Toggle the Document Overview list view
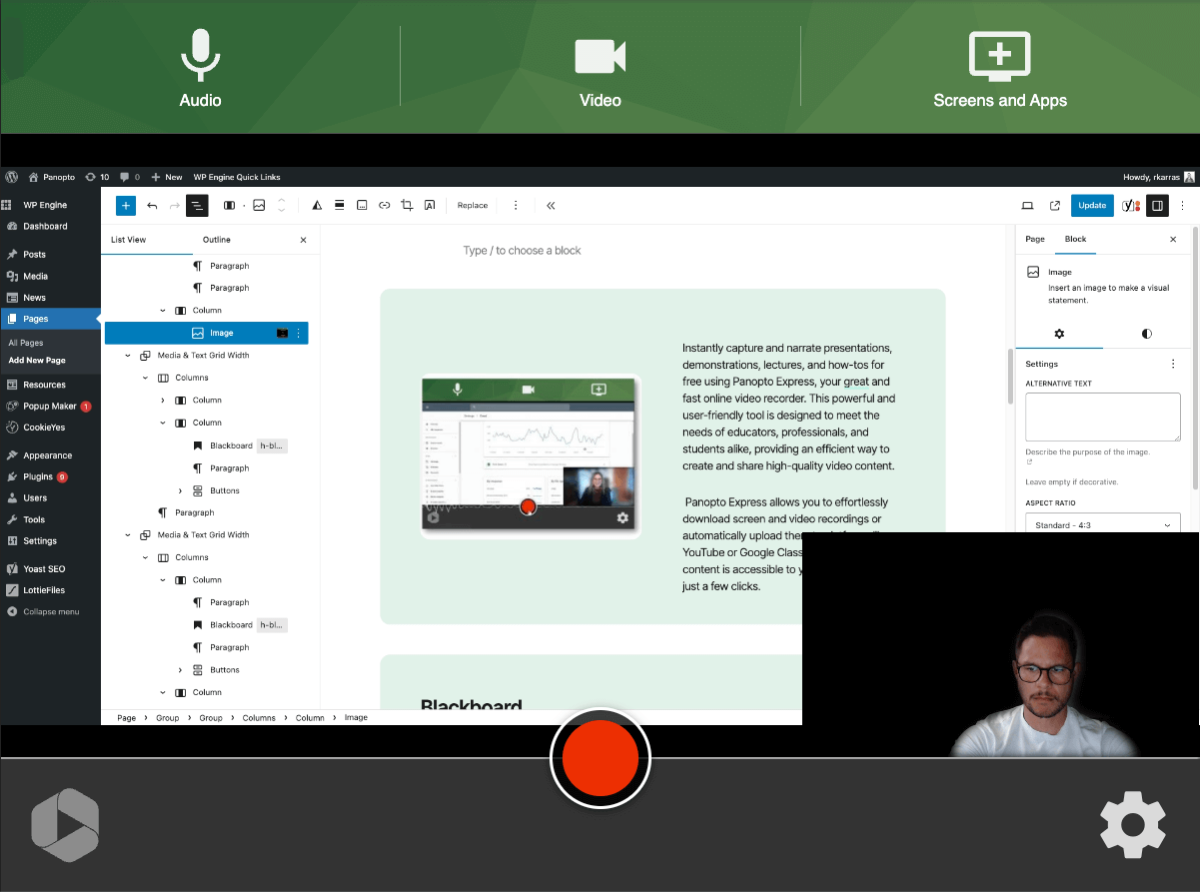The height and width of the screenshot is (892, 1200). (x=197, y=205)
